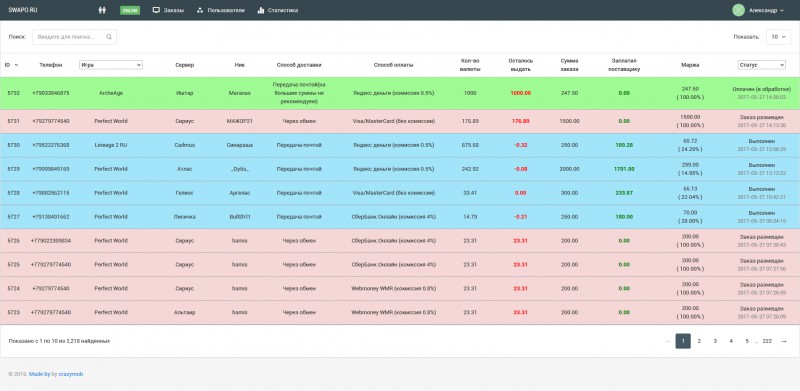Screen dimensions: 800x391
Task: Focus the Поиск search field
Action: click(x=74, y=37)
